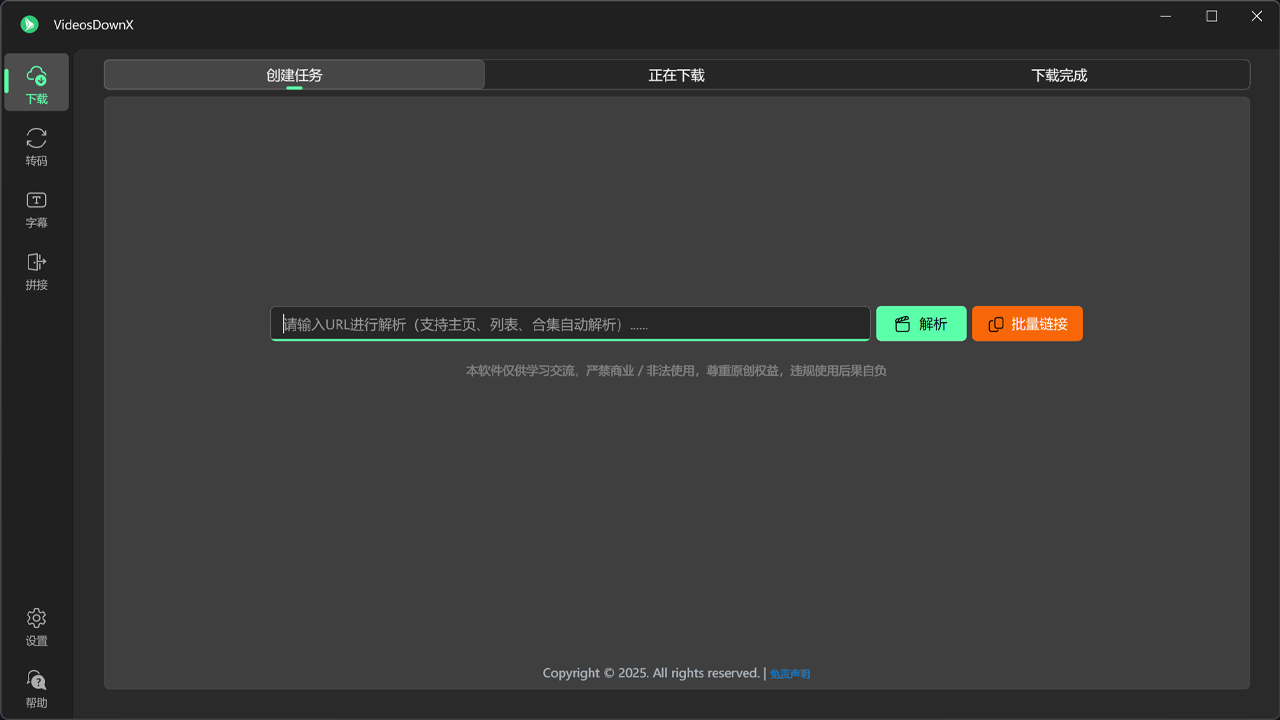Click the copy icon on 批量链接 button
This screenshot has width=1280, height=720.
[995, 323]
